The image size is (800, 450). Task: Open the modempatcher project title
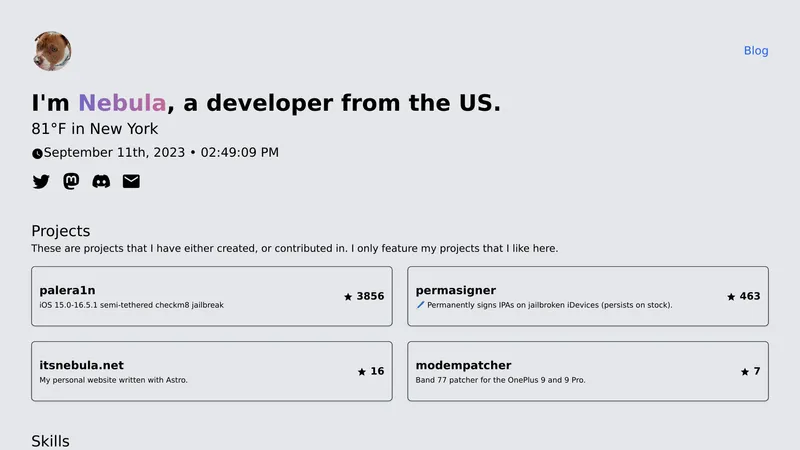(463, 365)
